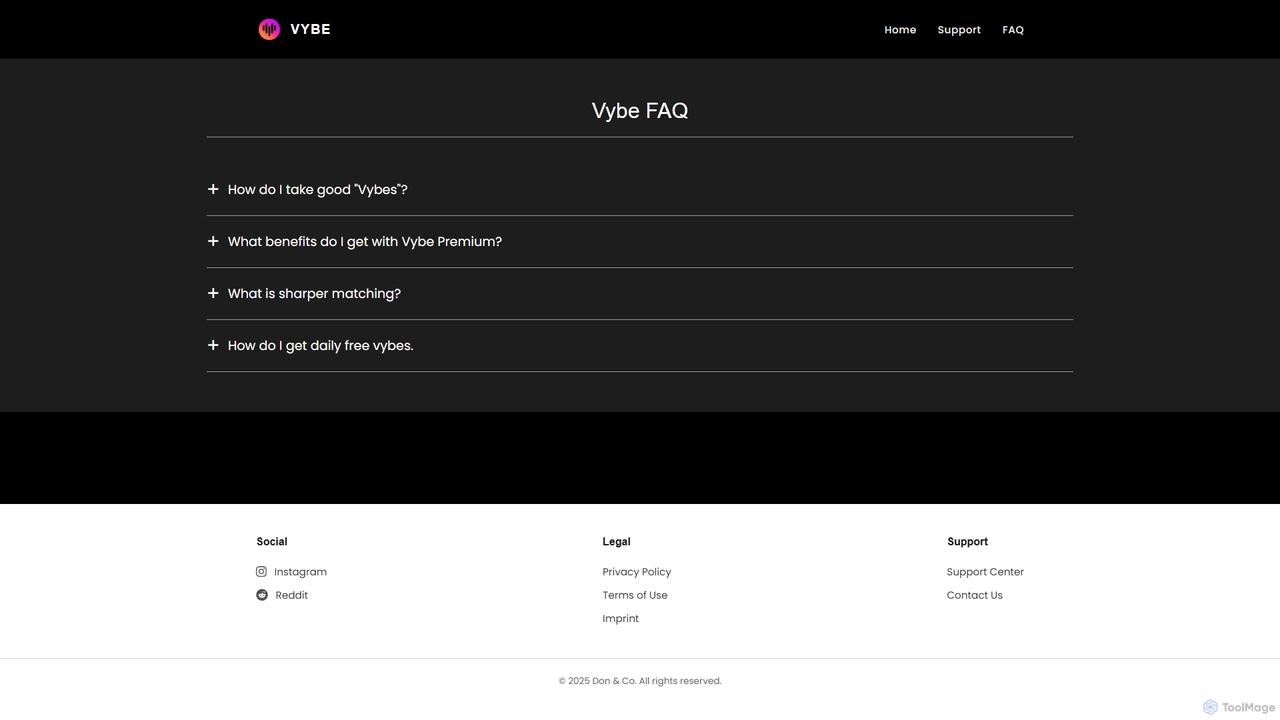Open the Support nav item
1280x720 pixels.
959,30
